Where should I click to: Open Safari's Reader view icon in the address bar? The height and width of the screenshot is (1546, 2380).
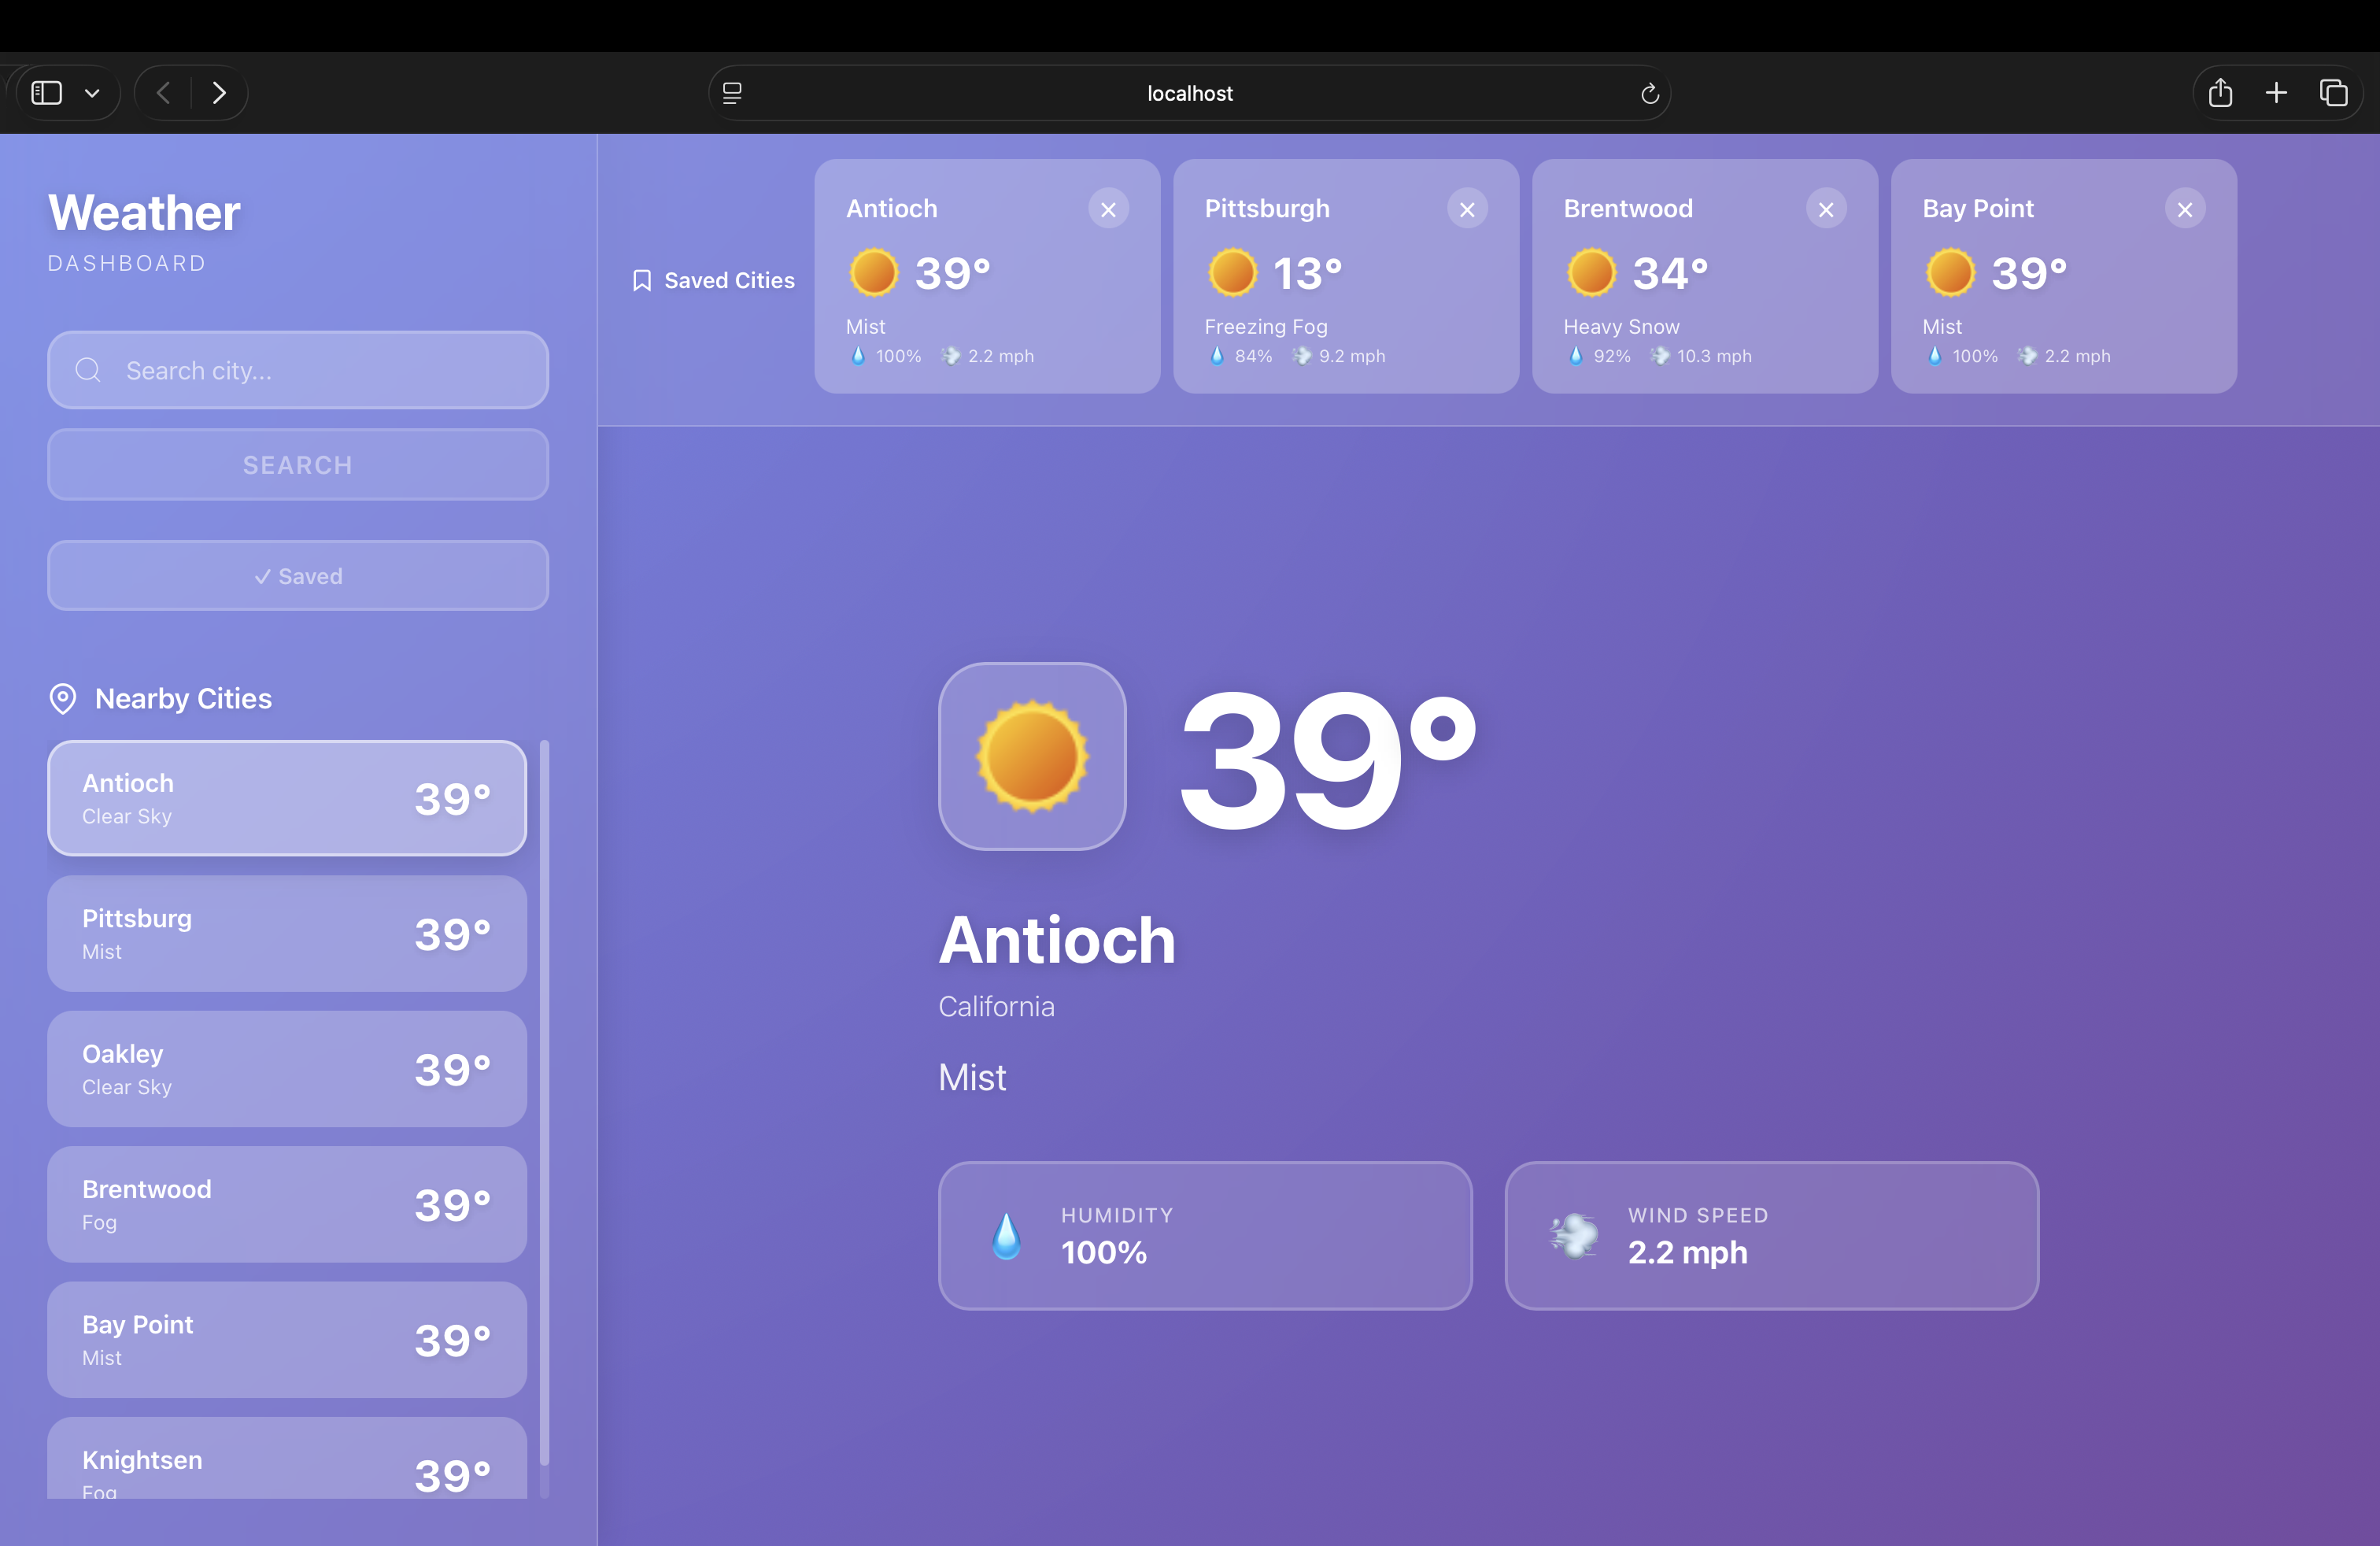[732, 92]
